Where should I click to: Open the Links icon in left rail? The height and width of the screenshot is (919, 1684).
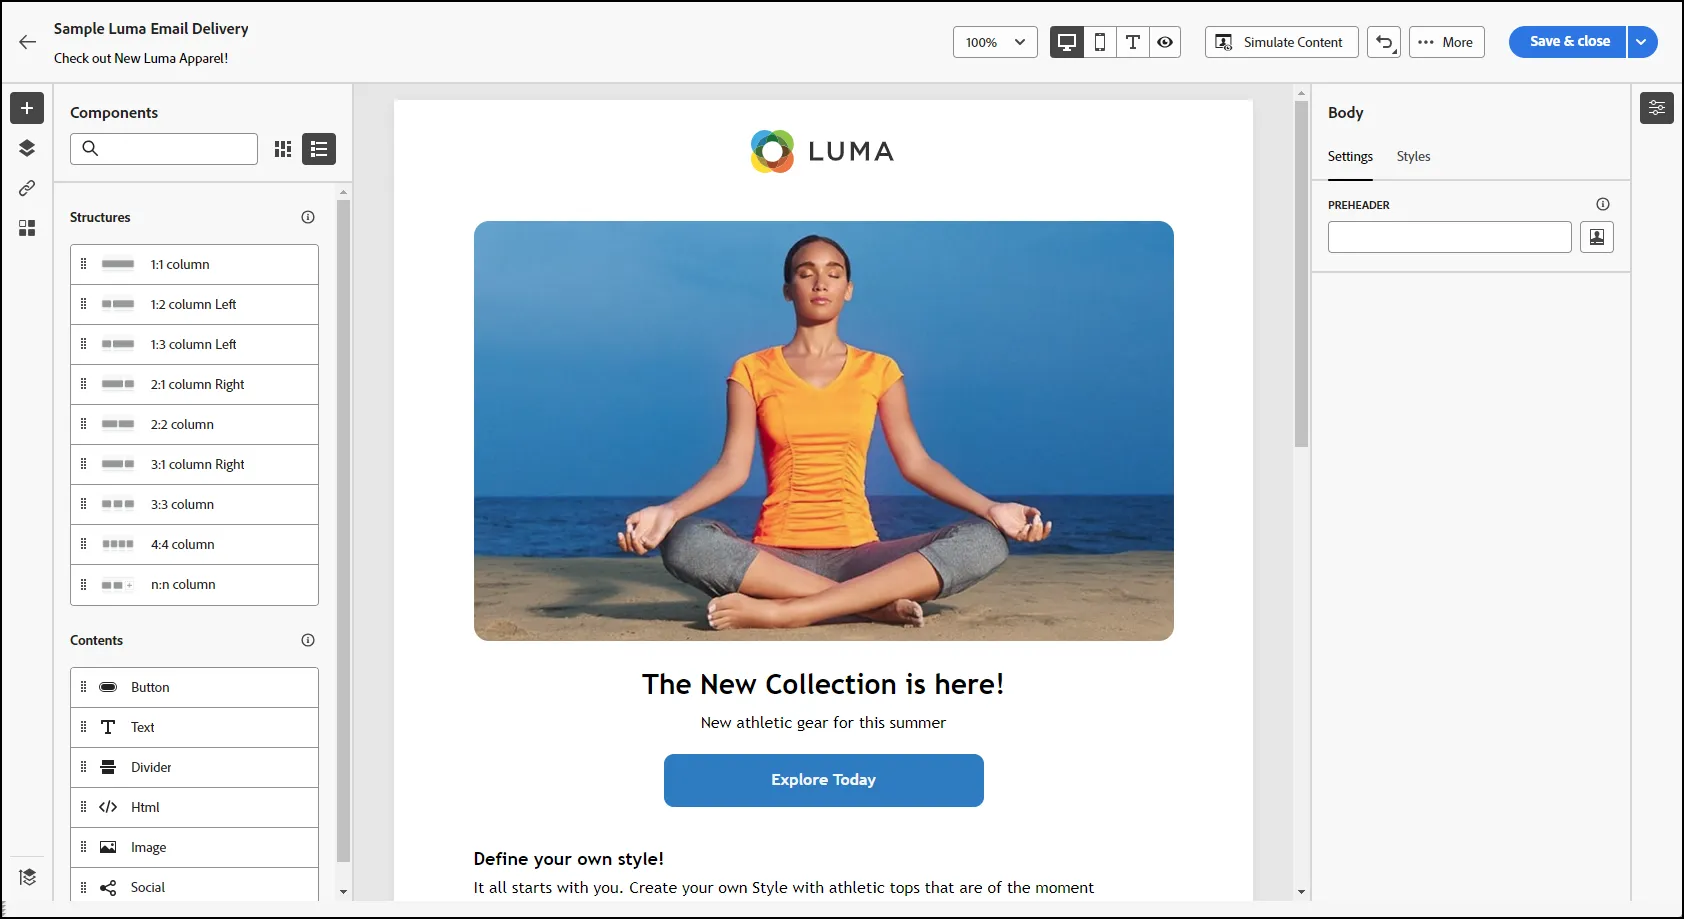tap(27, 188)
